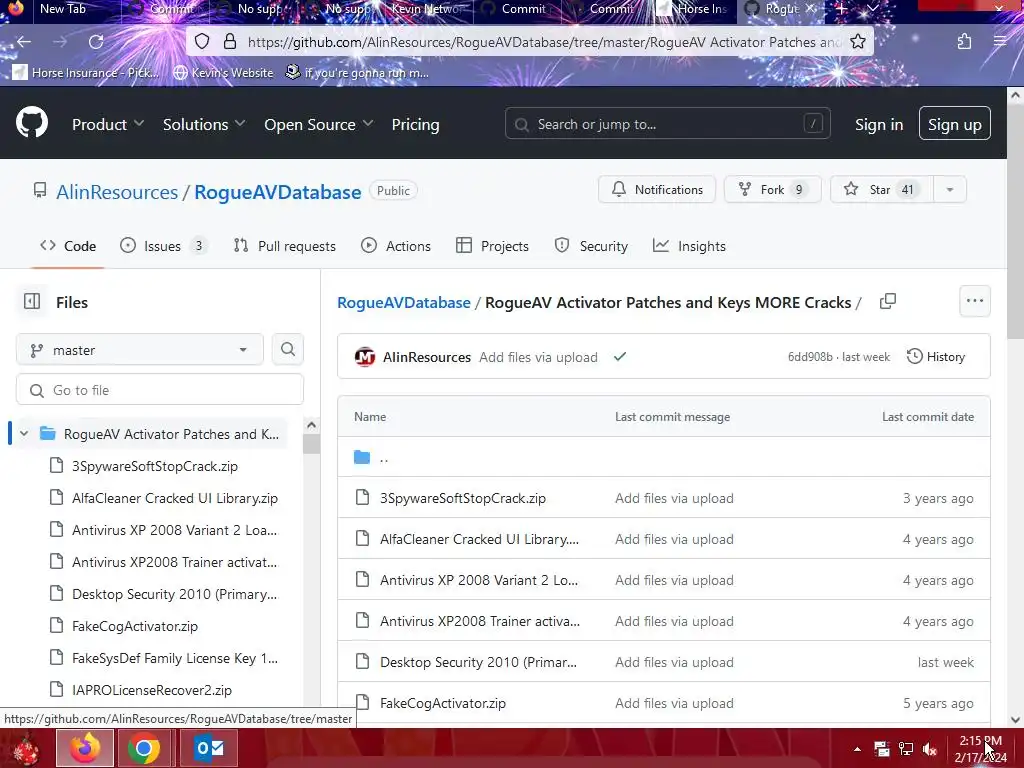
Task: Click the muted volume tray icon
Action: pos(931,749)
